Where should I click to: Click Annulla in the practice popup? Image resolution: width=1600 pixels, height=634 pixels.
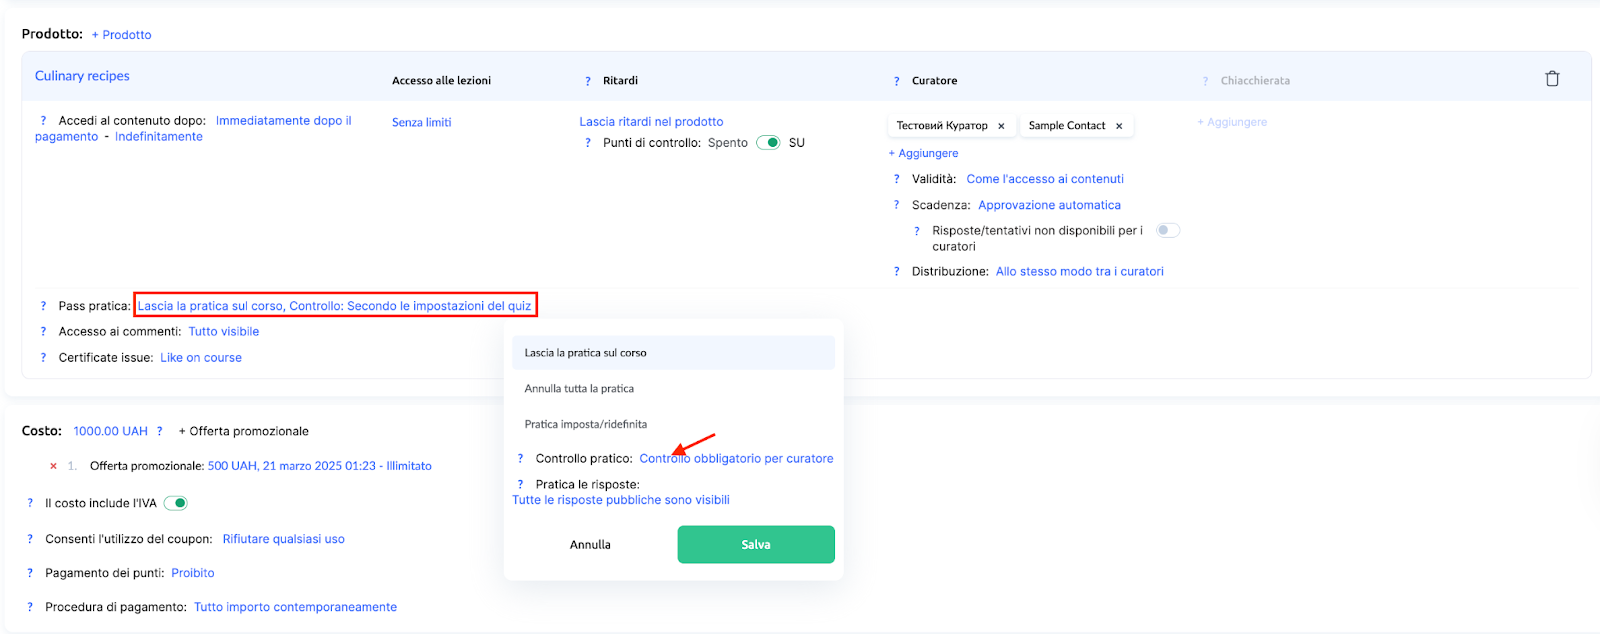click(x=590, y=545)
